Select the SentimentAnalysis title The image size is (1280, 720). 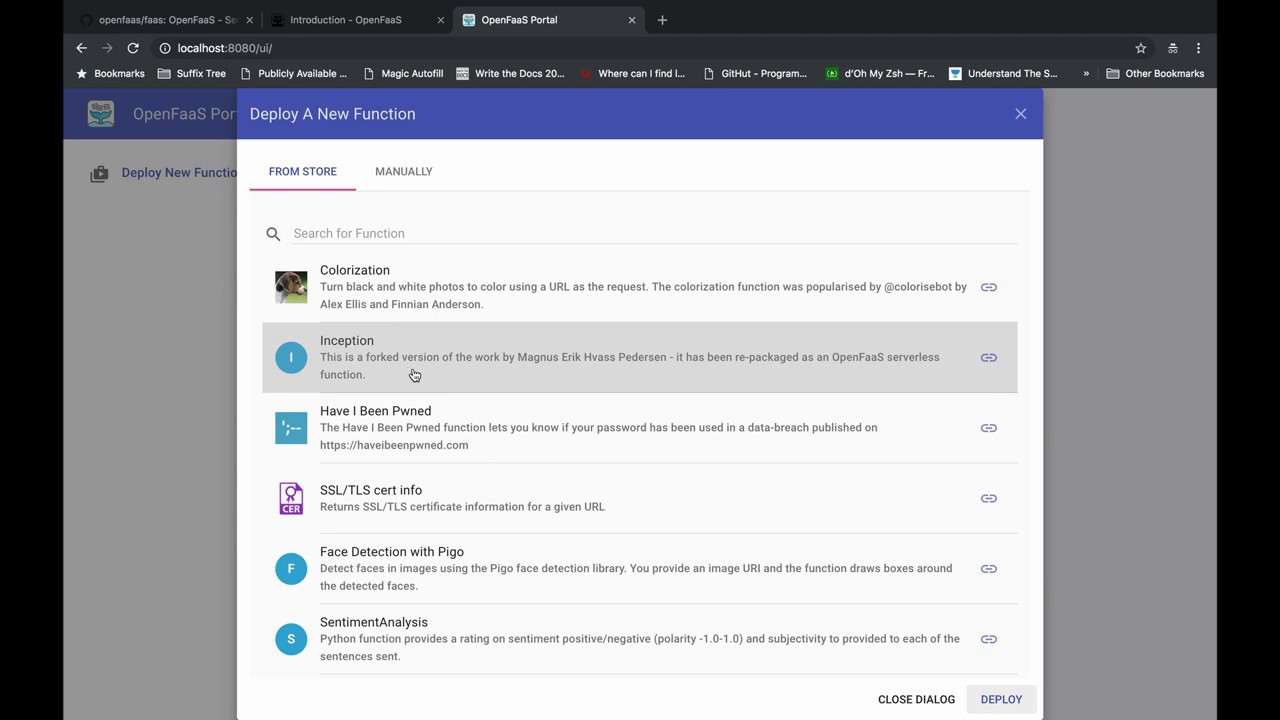click(374, 622)
